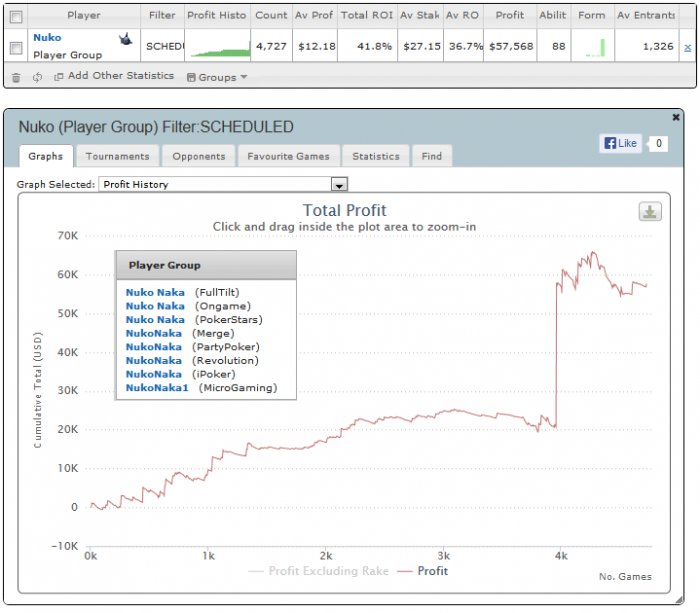The width and height of the screenshot is (700, 613).
Task: Open NukoNaka iPoker link
Action: click(154, 374)
